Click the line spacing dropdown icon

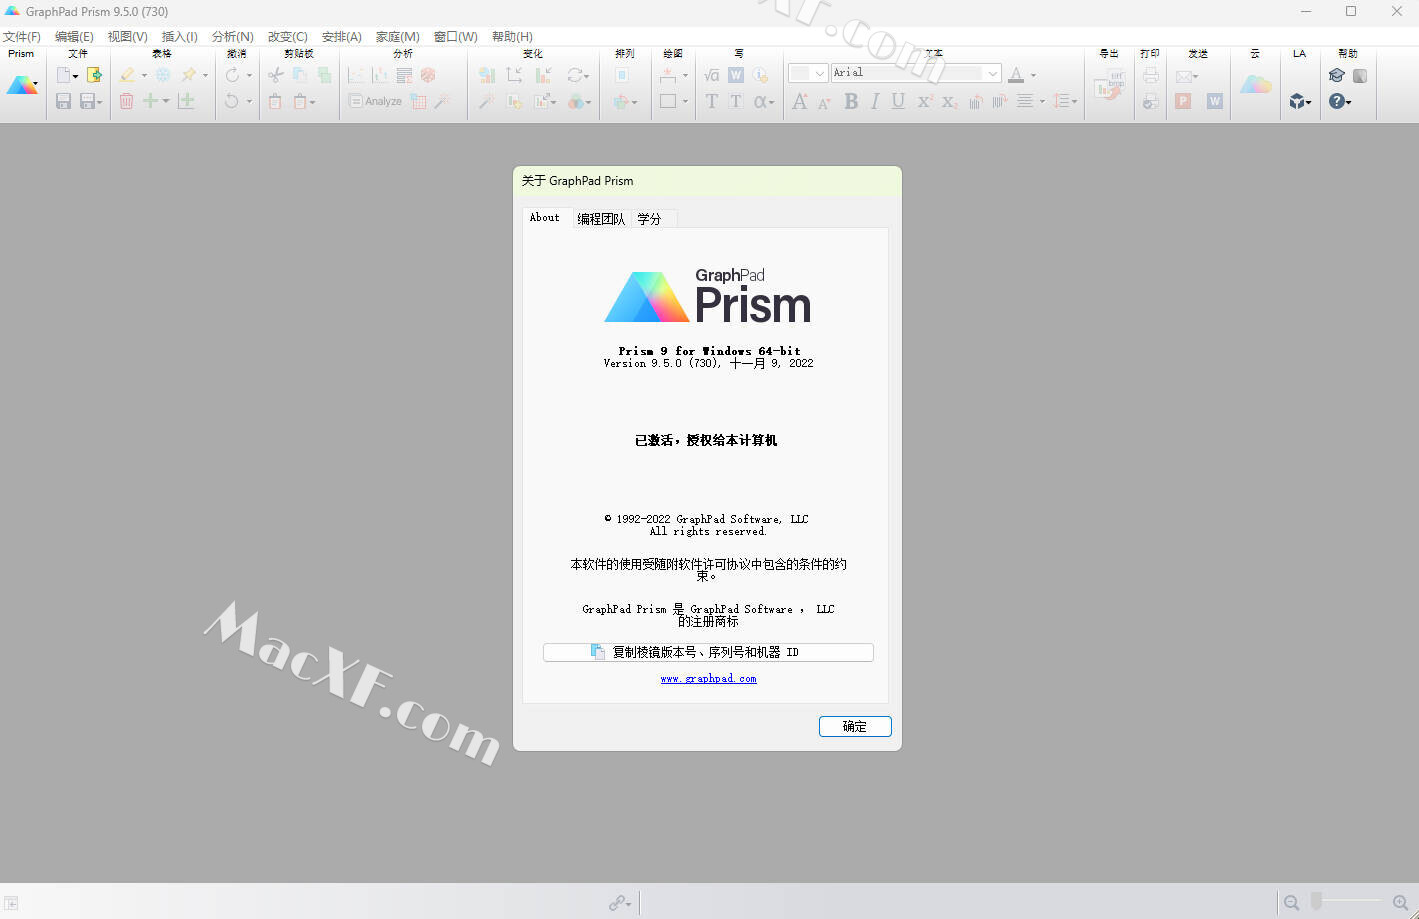coord(1066,101)
